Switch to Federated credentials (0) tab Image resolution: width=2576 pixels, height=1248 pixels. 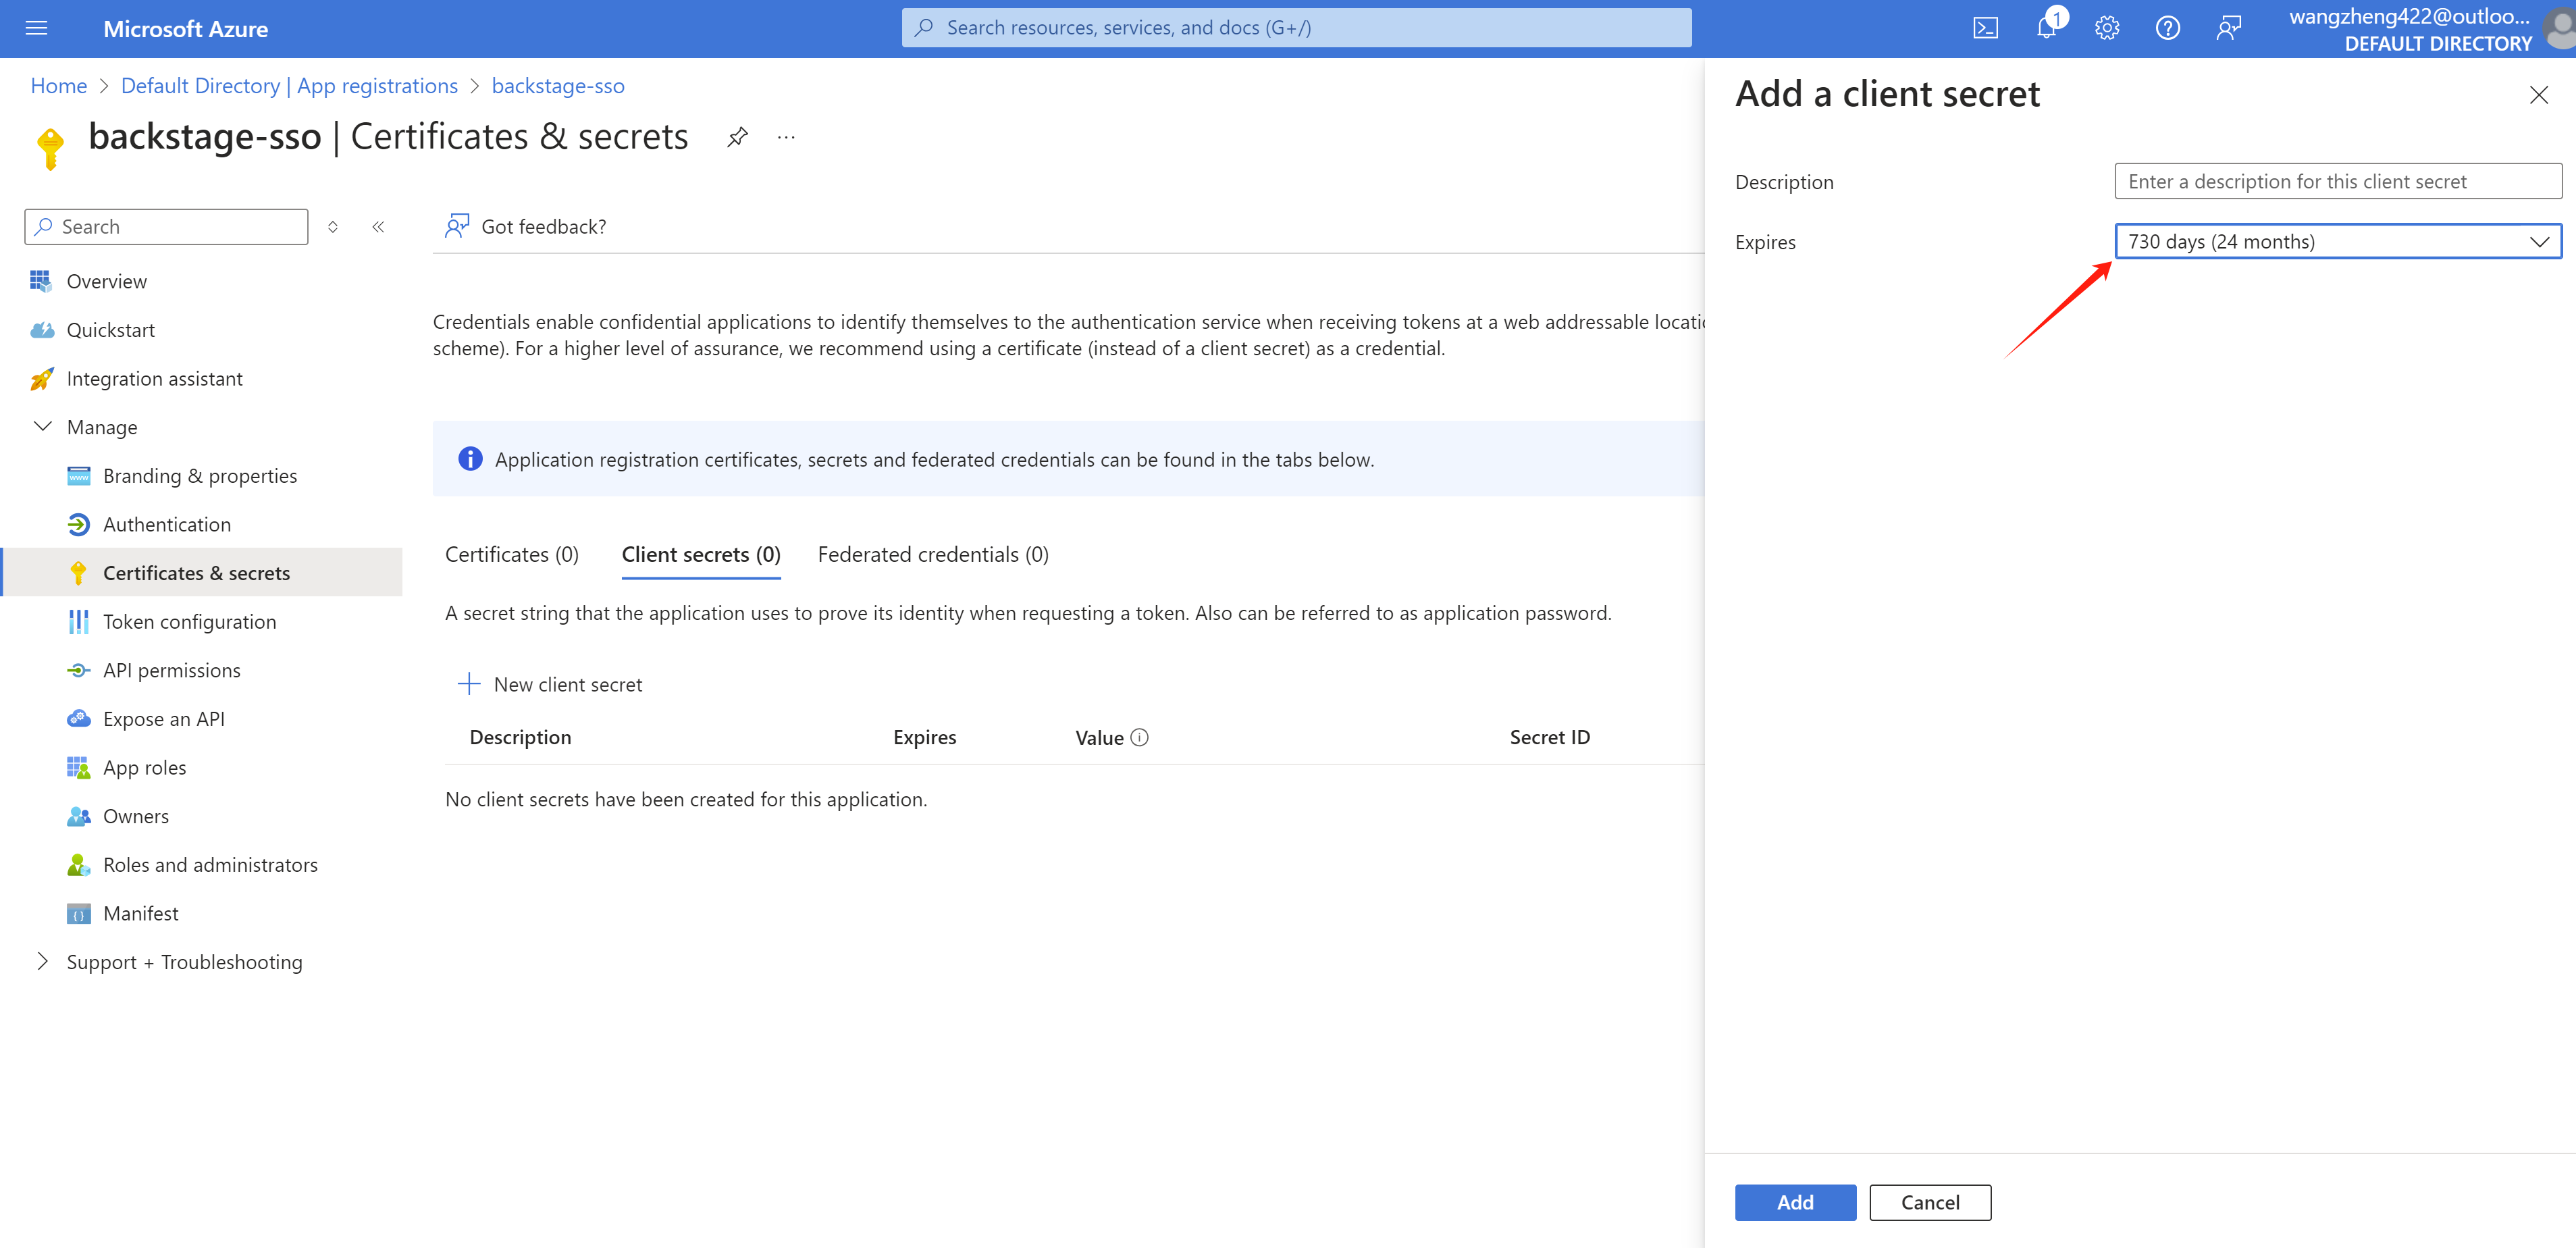tap(932, 554)
